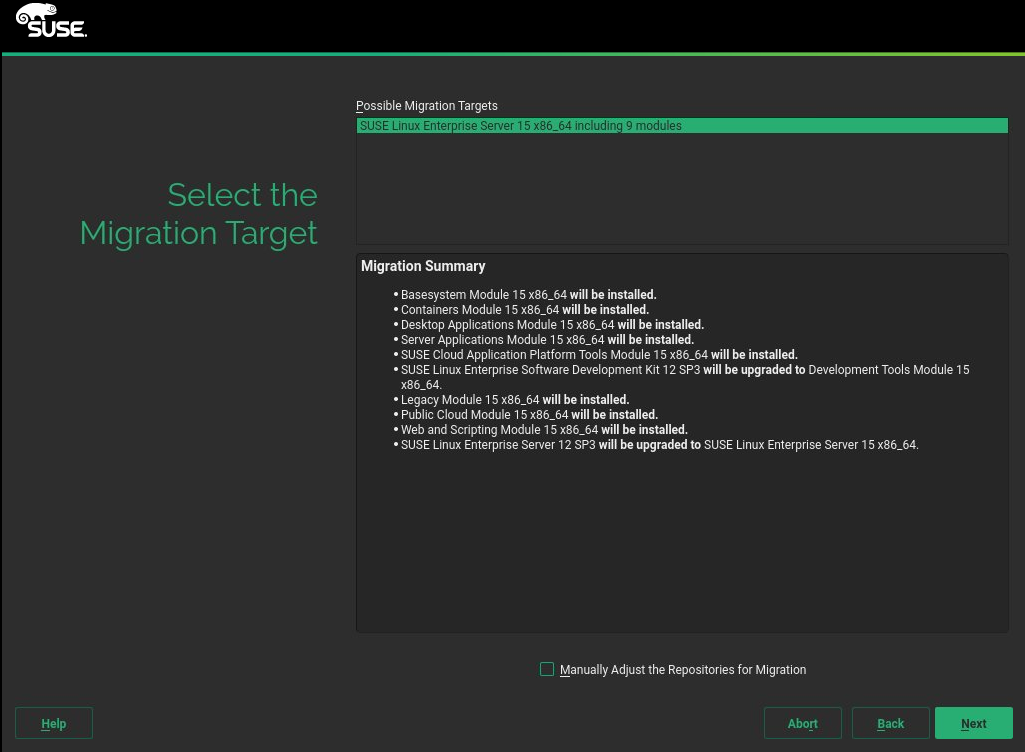Click the Enterprise Server 12 SP3 upgrade line
This screenshot has height=752, width=1025.
pyautogui.click(x=659, y=445)
